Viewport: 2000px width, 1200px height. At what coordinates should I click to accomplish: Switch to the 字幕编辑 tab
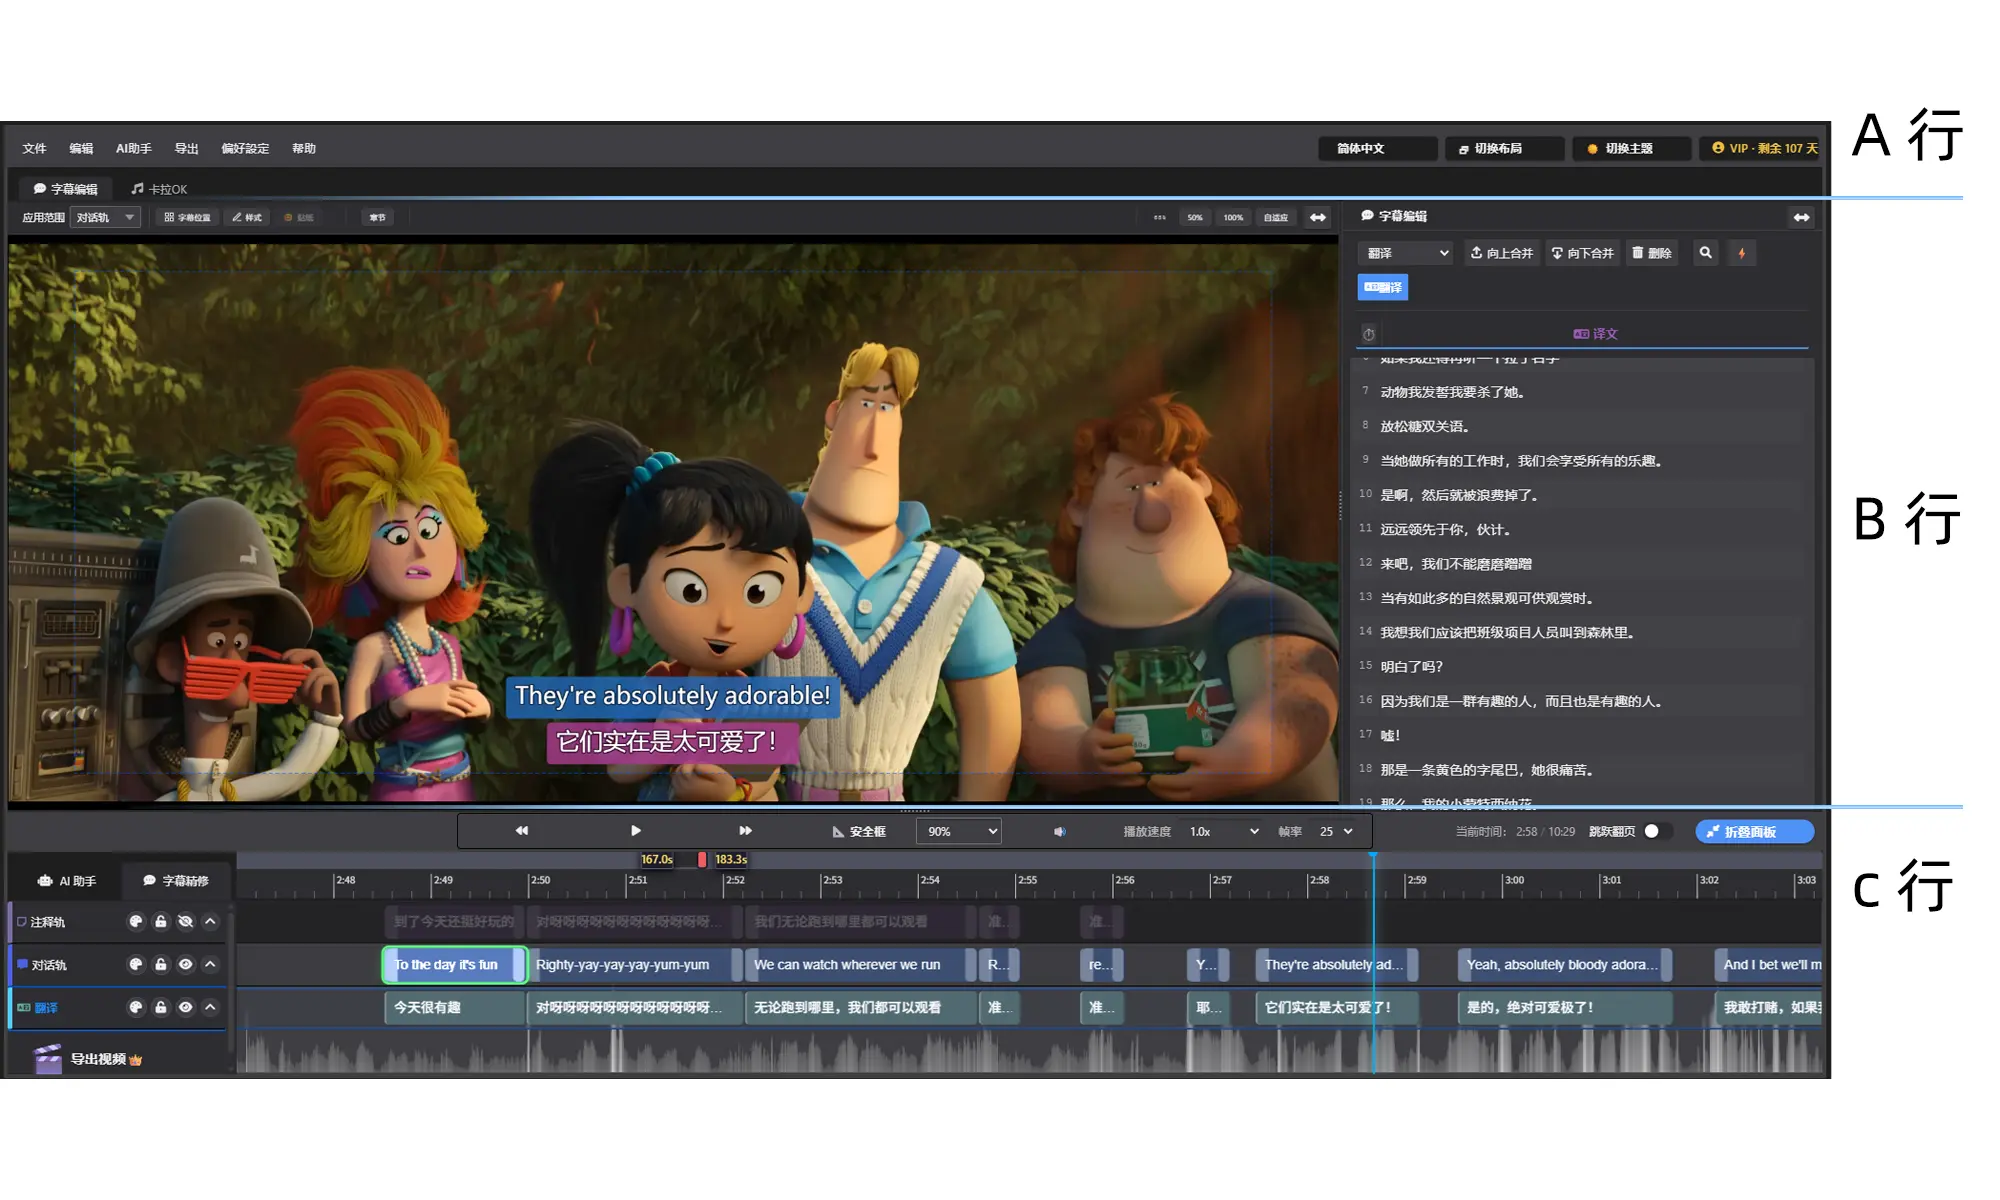click(66, 189)
